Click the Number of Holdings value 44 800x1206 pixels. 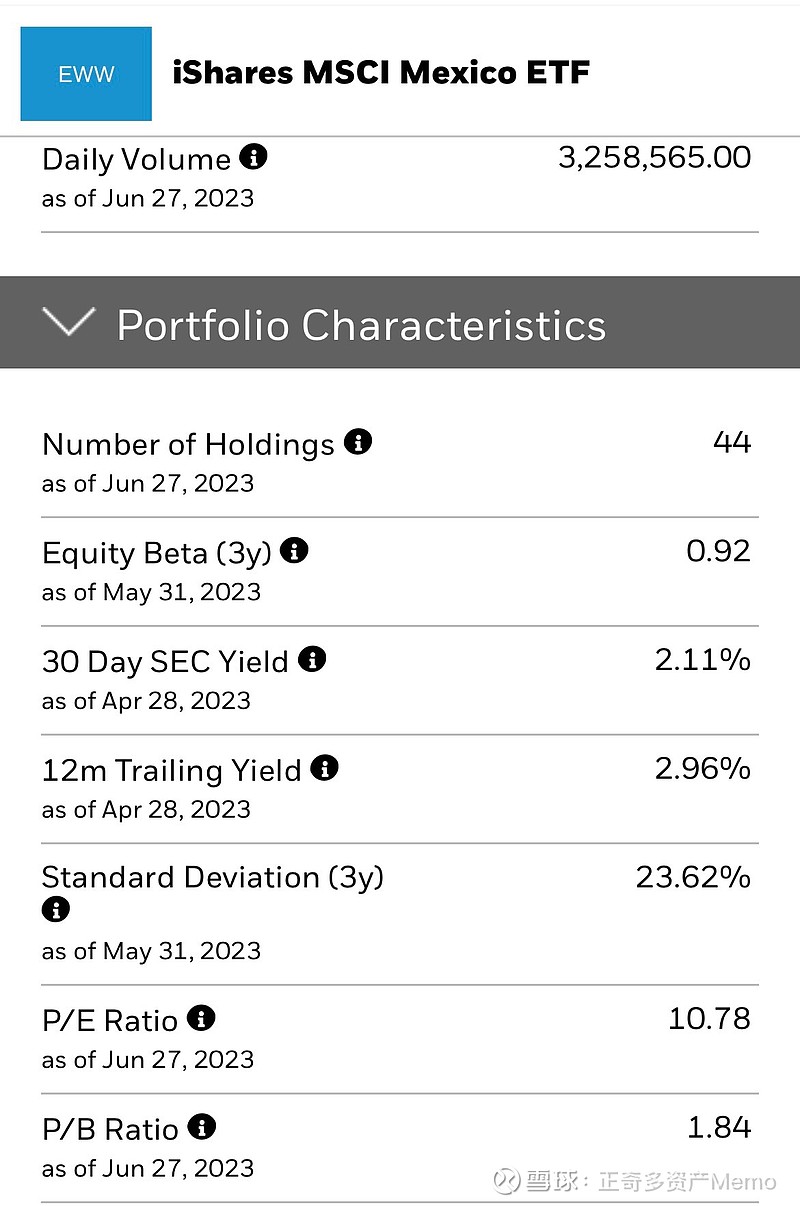tap(732, 442)
